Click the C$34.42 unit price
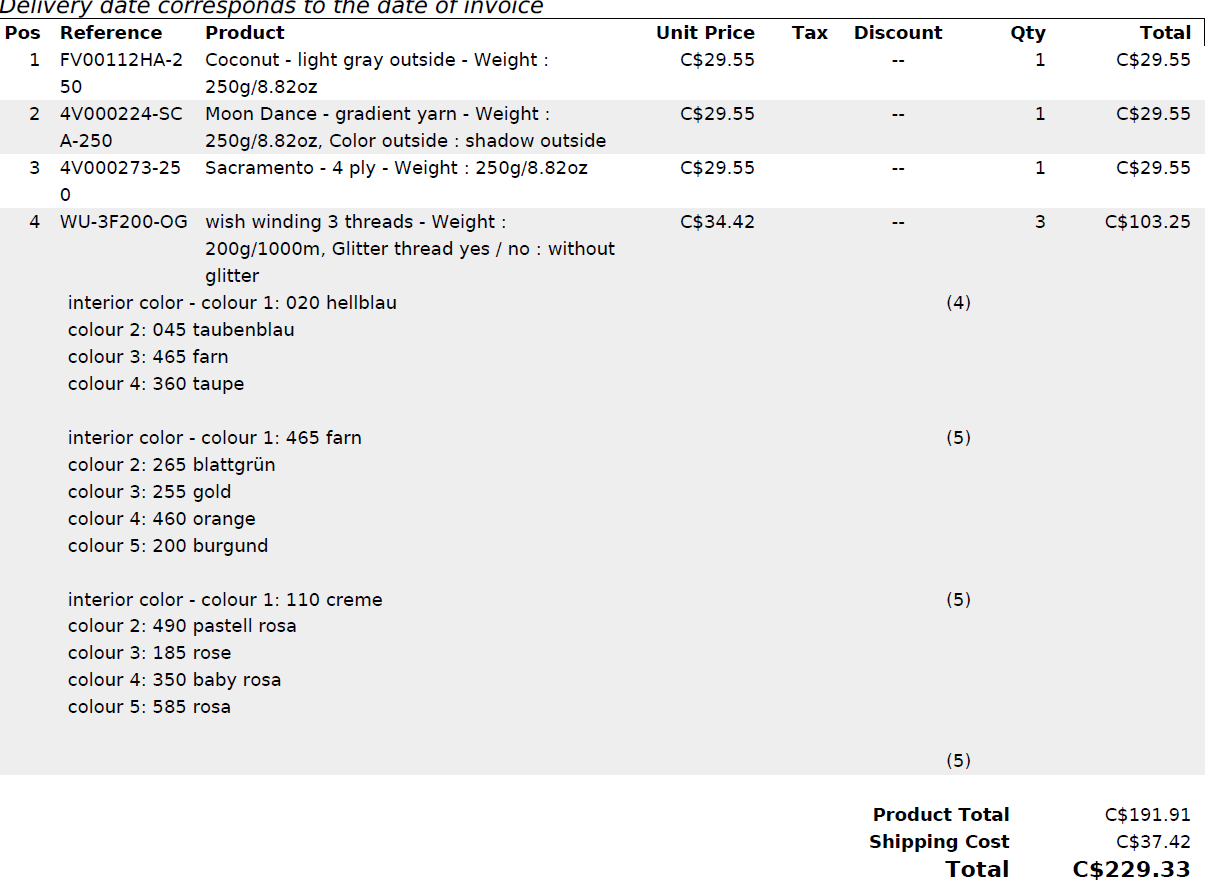Screen dimensions: 1214x886 coord(717,222)
